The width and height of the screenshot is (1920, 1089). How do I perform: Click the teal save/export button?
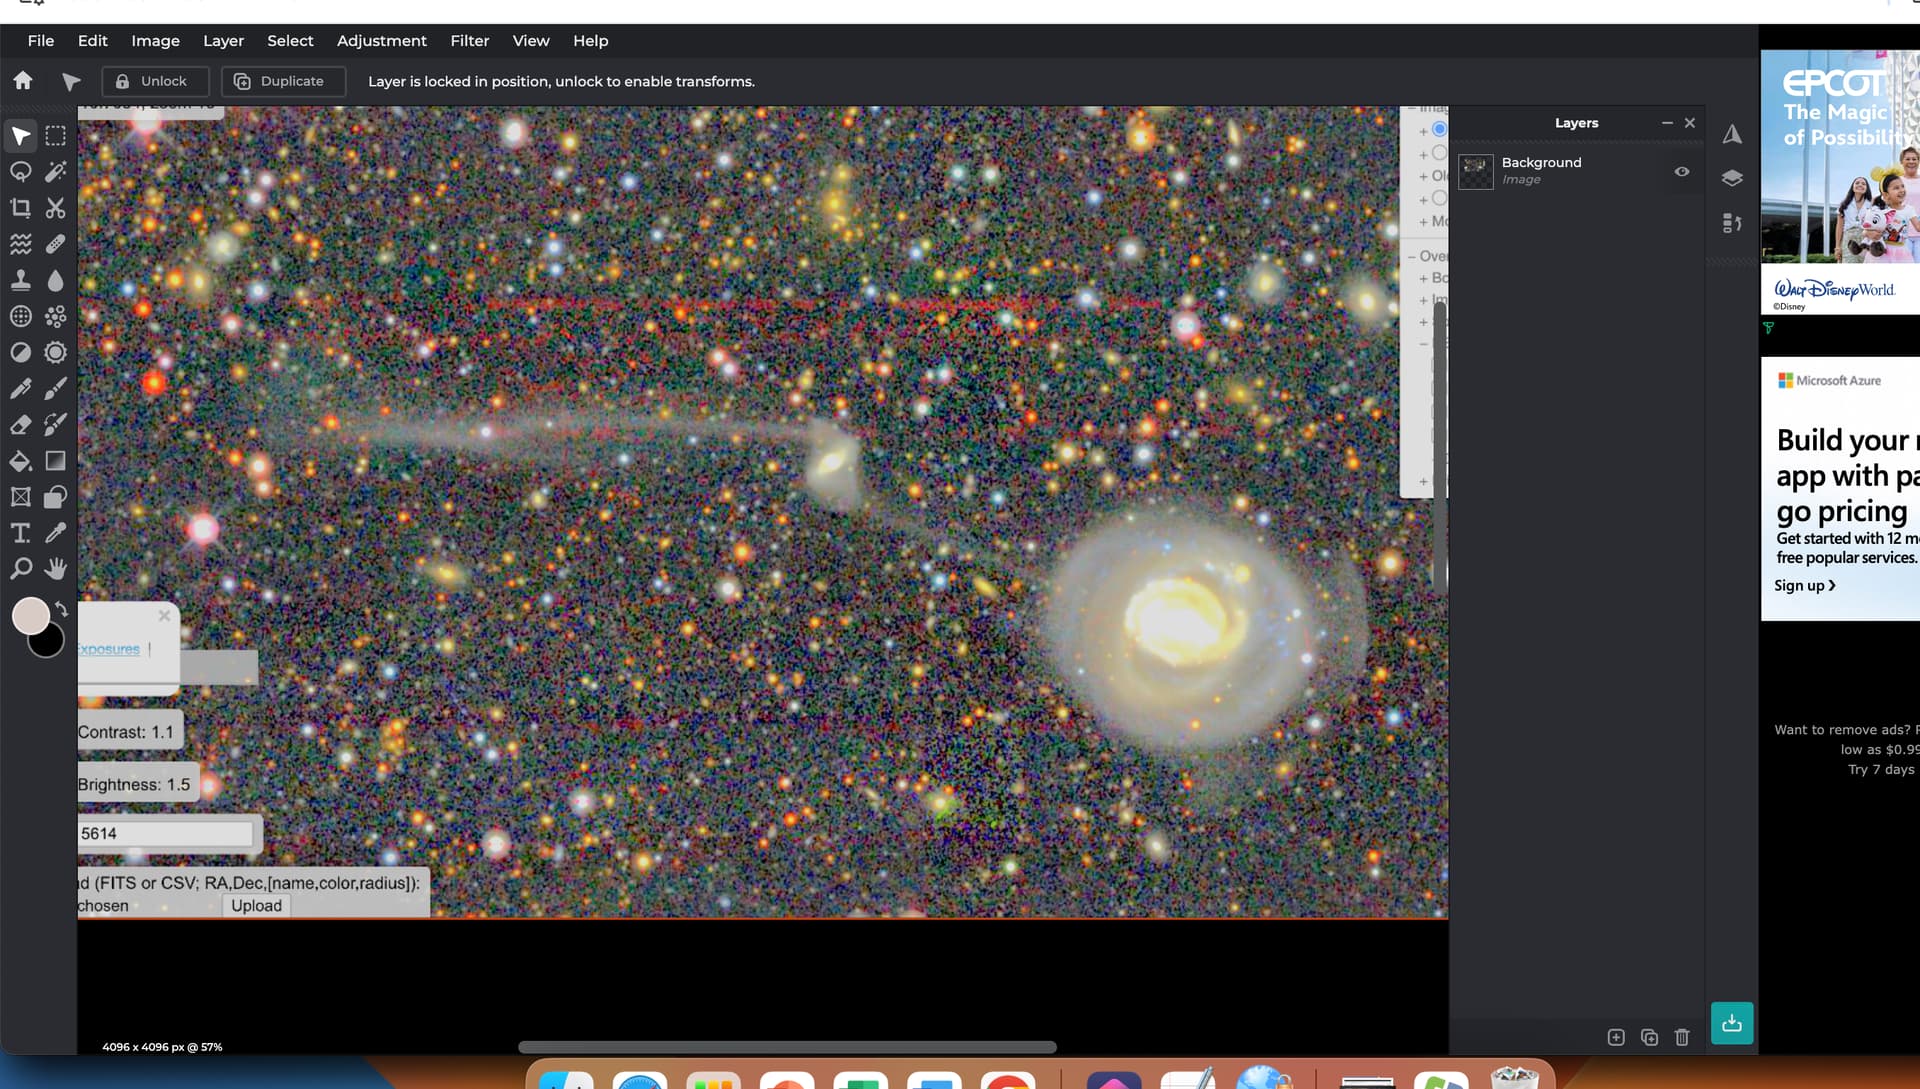(x=1731, y=1023)
